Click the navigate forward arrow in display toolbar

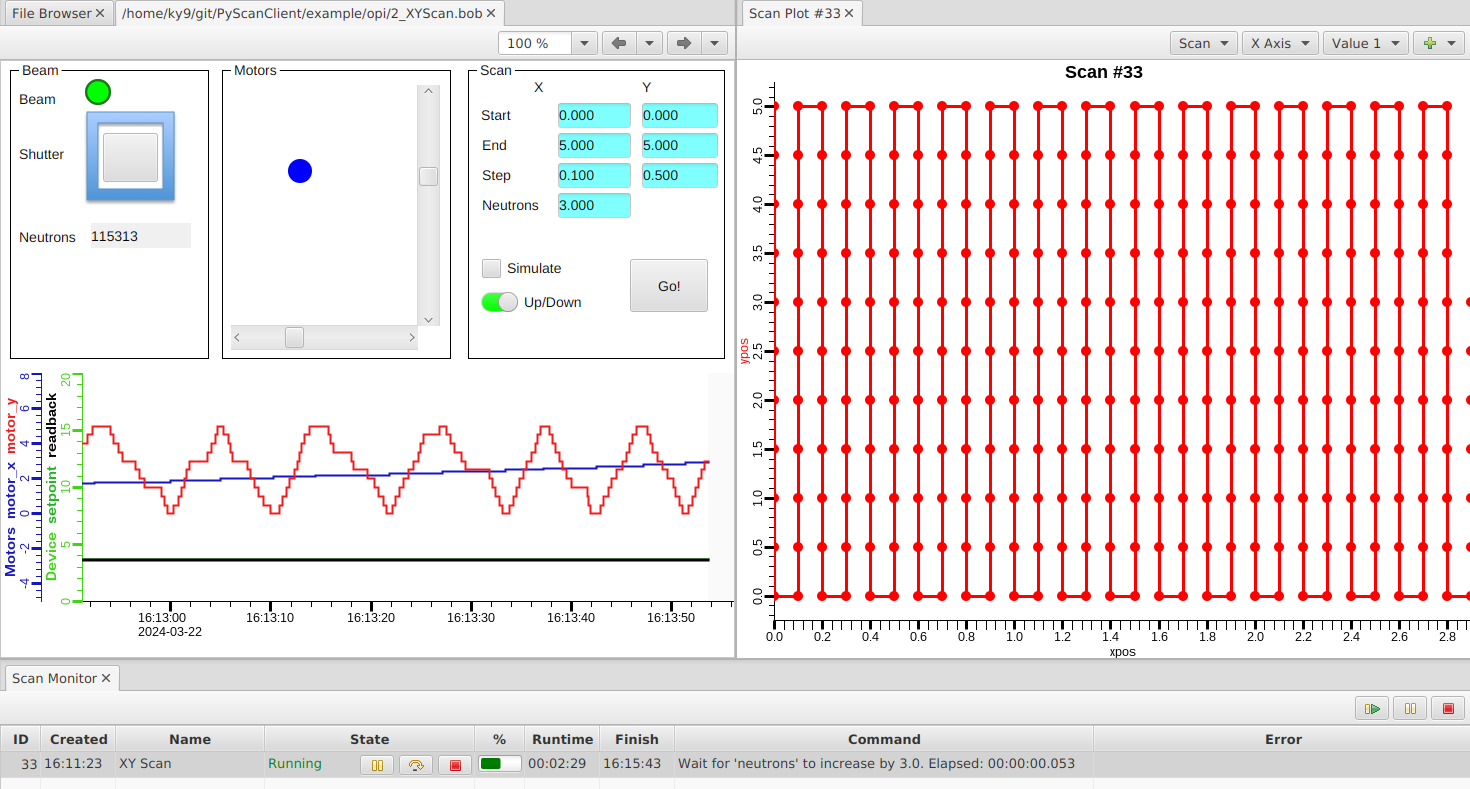684,43
